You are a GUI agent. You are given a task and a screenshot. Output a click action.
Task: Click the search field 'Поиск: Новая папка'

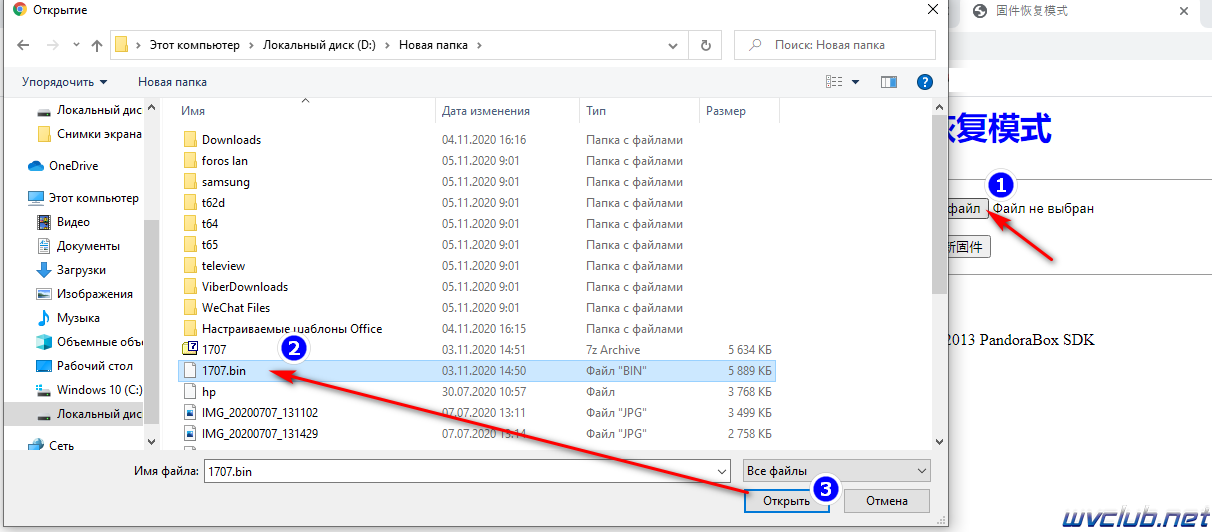pyautogui.click(x=835, y=45)
